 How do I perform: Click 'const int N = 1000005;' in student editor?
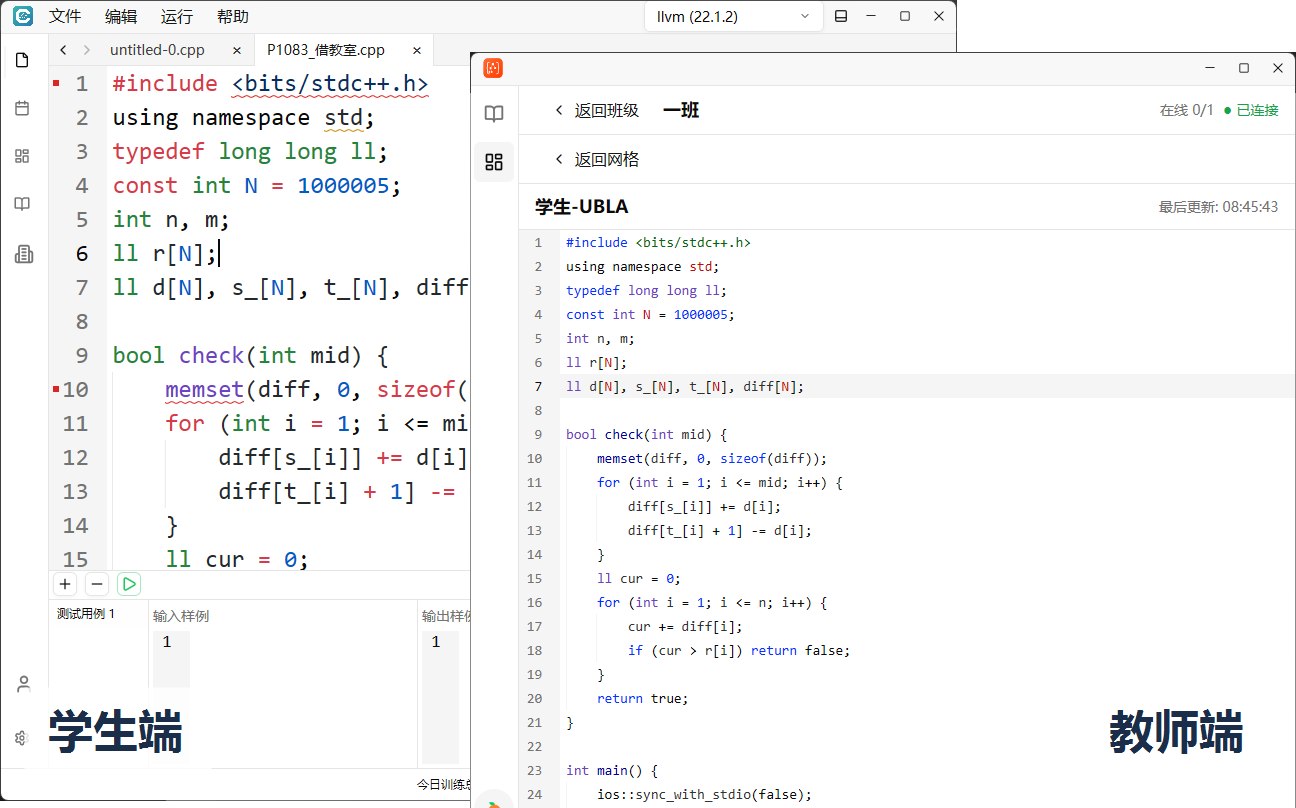coord(257,185)
